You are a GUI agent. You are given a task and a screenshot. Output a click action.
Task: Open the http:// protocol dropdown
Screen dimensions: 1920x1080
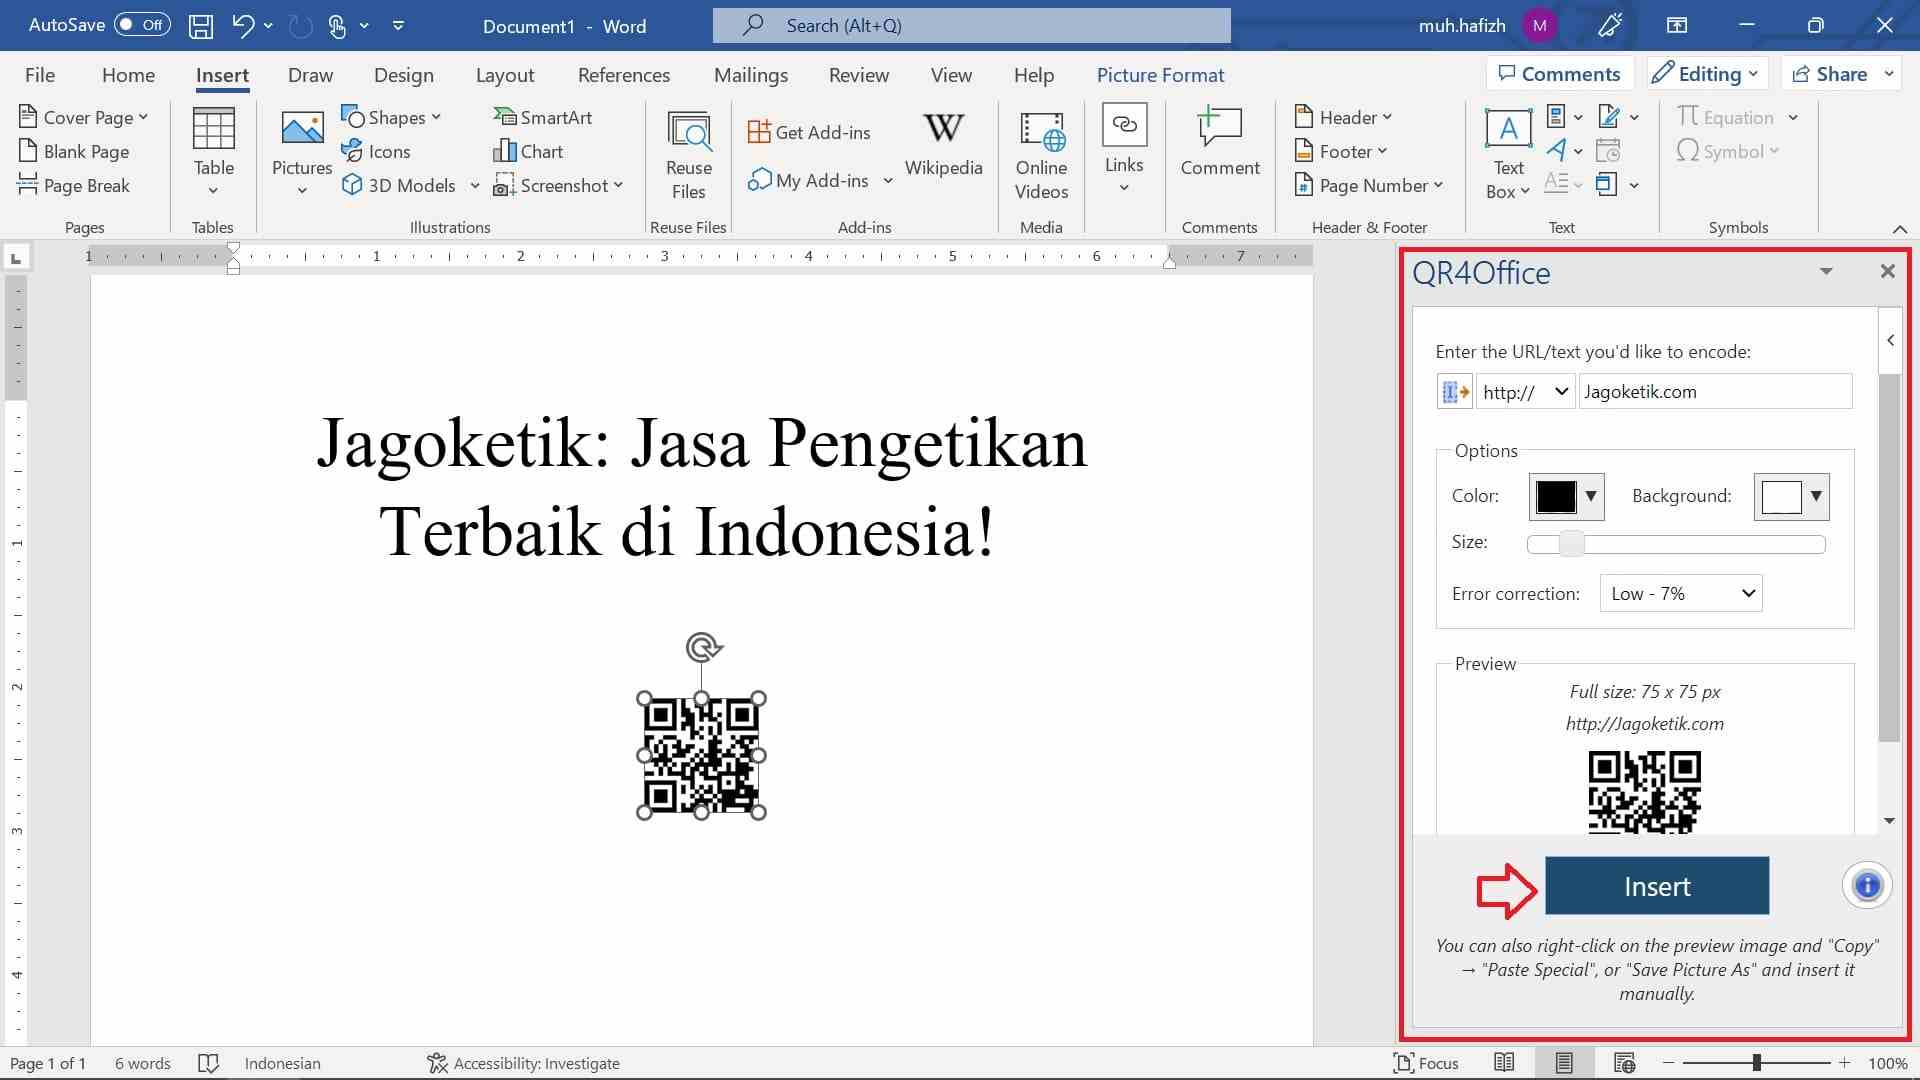[1524, 391]
